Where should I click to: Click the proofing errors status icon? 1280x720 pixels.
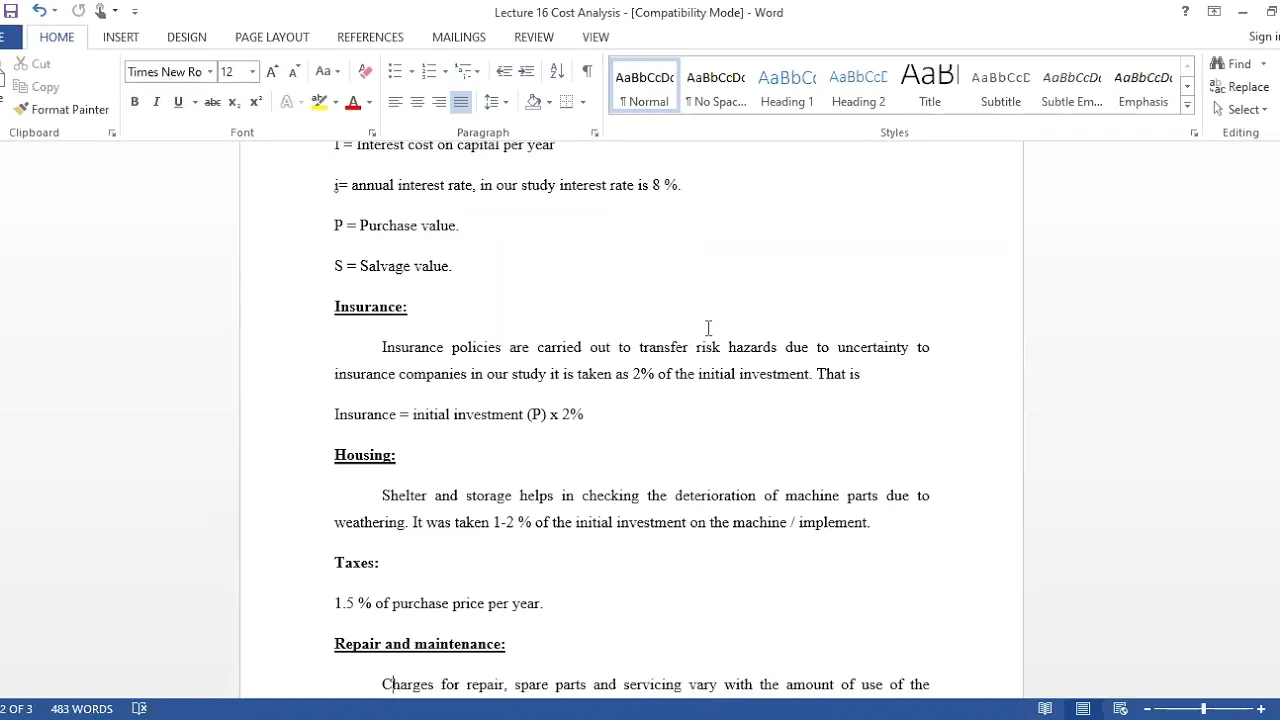tap(140, 709)
